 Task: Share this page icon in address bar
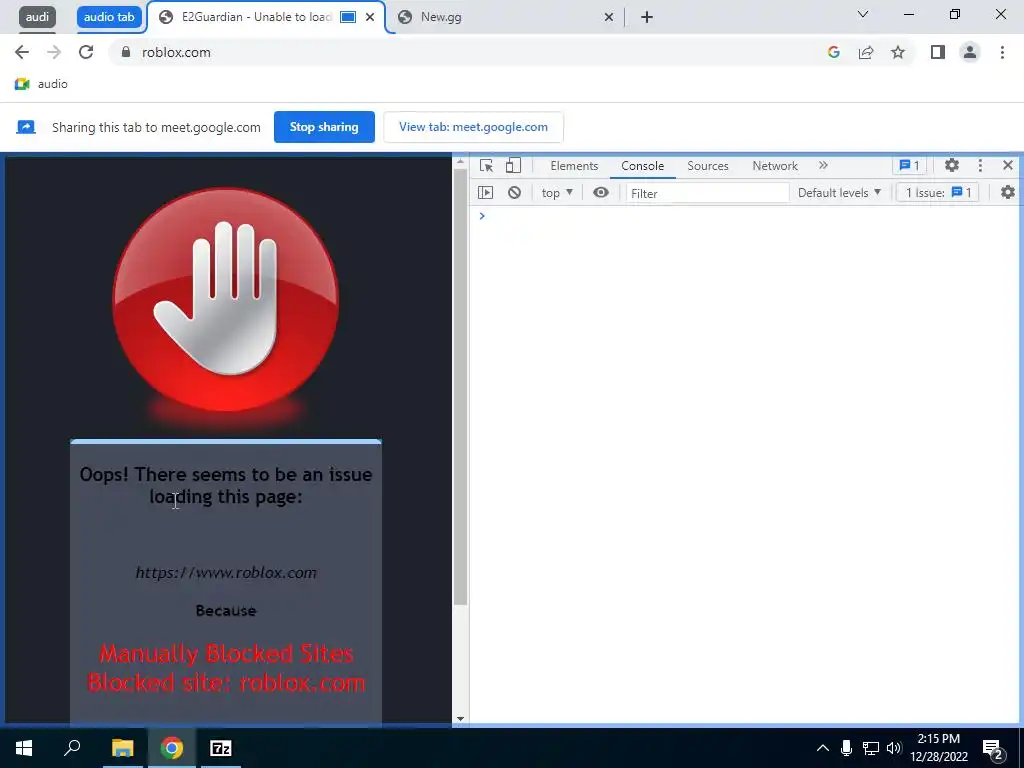tap(866, 52)
